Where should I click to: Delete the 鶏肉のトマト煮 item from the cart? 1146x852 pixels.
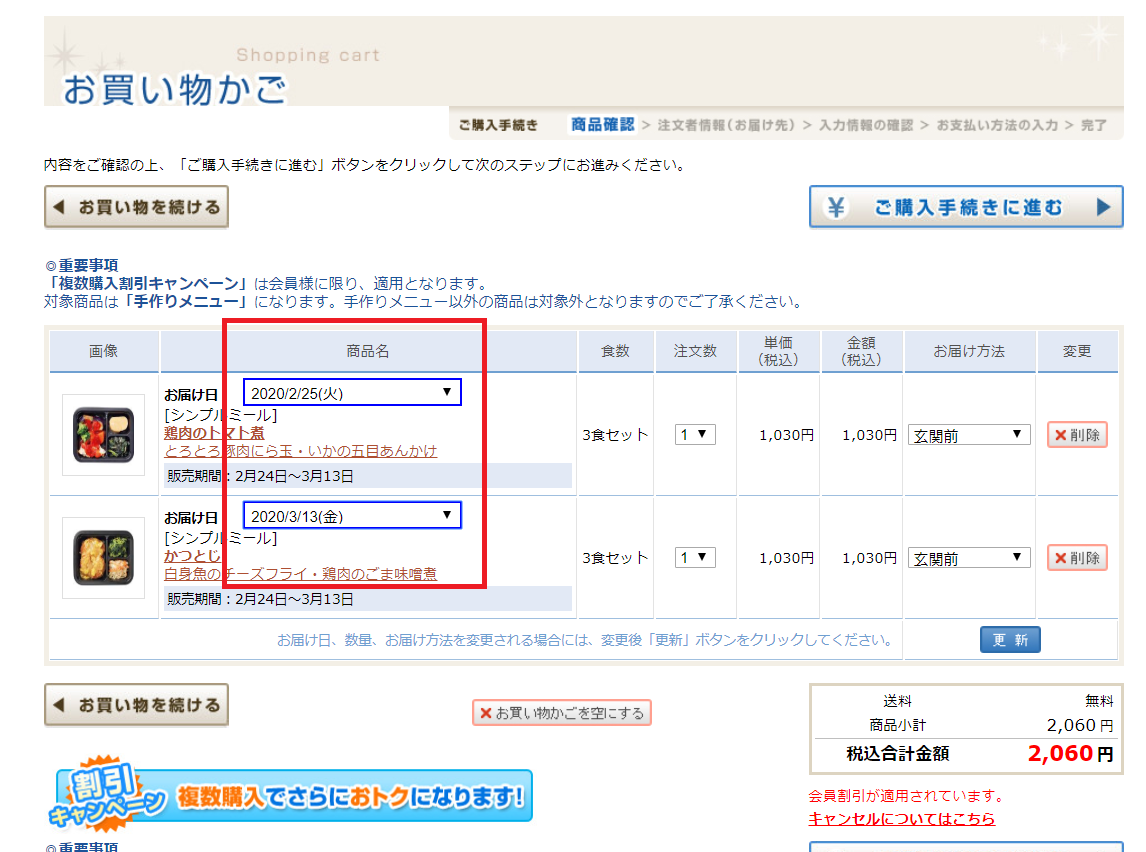1077,435
